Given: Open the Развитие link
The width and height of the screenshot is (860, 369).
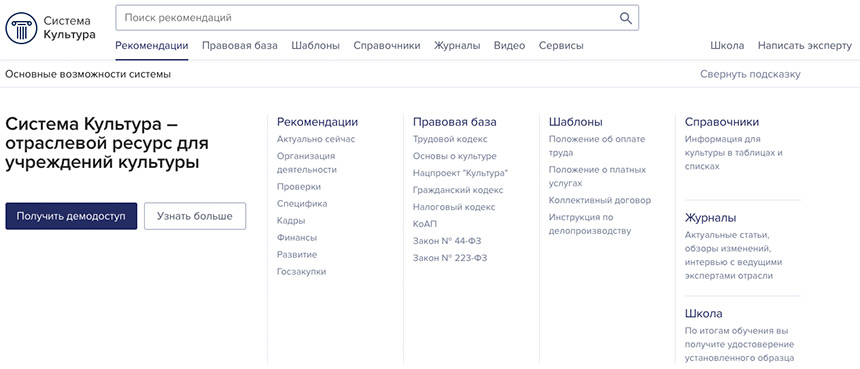Looking at the screenshot, I should click(x=297, y=255).
